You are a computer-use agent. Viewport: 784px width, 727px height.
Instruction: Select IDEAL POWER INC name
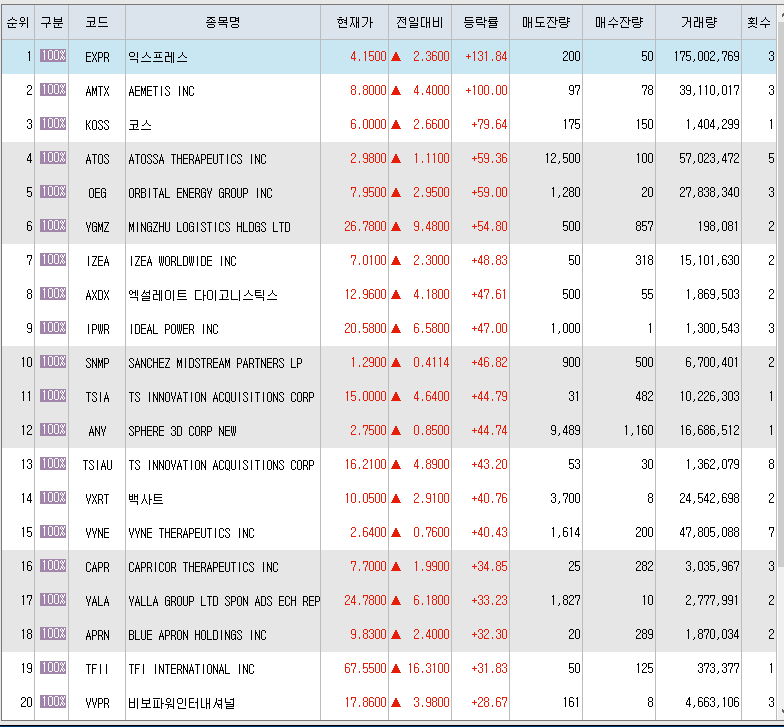click(174, 329)
